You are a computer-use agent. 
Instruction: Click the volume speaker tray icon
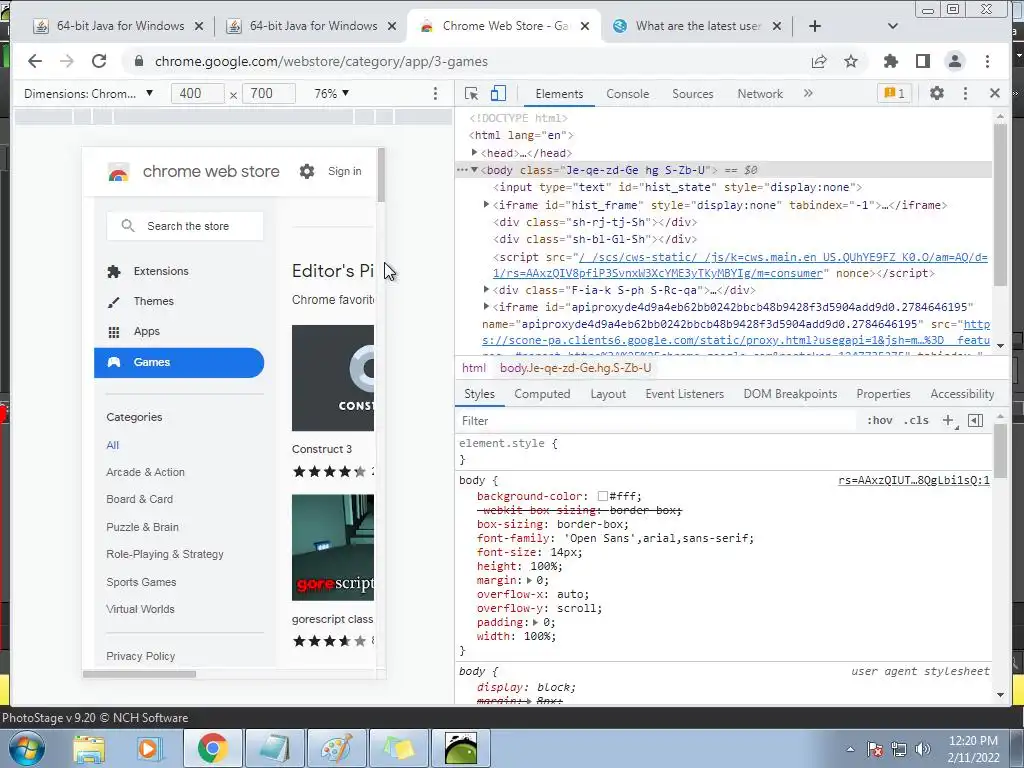pos(922,749)
